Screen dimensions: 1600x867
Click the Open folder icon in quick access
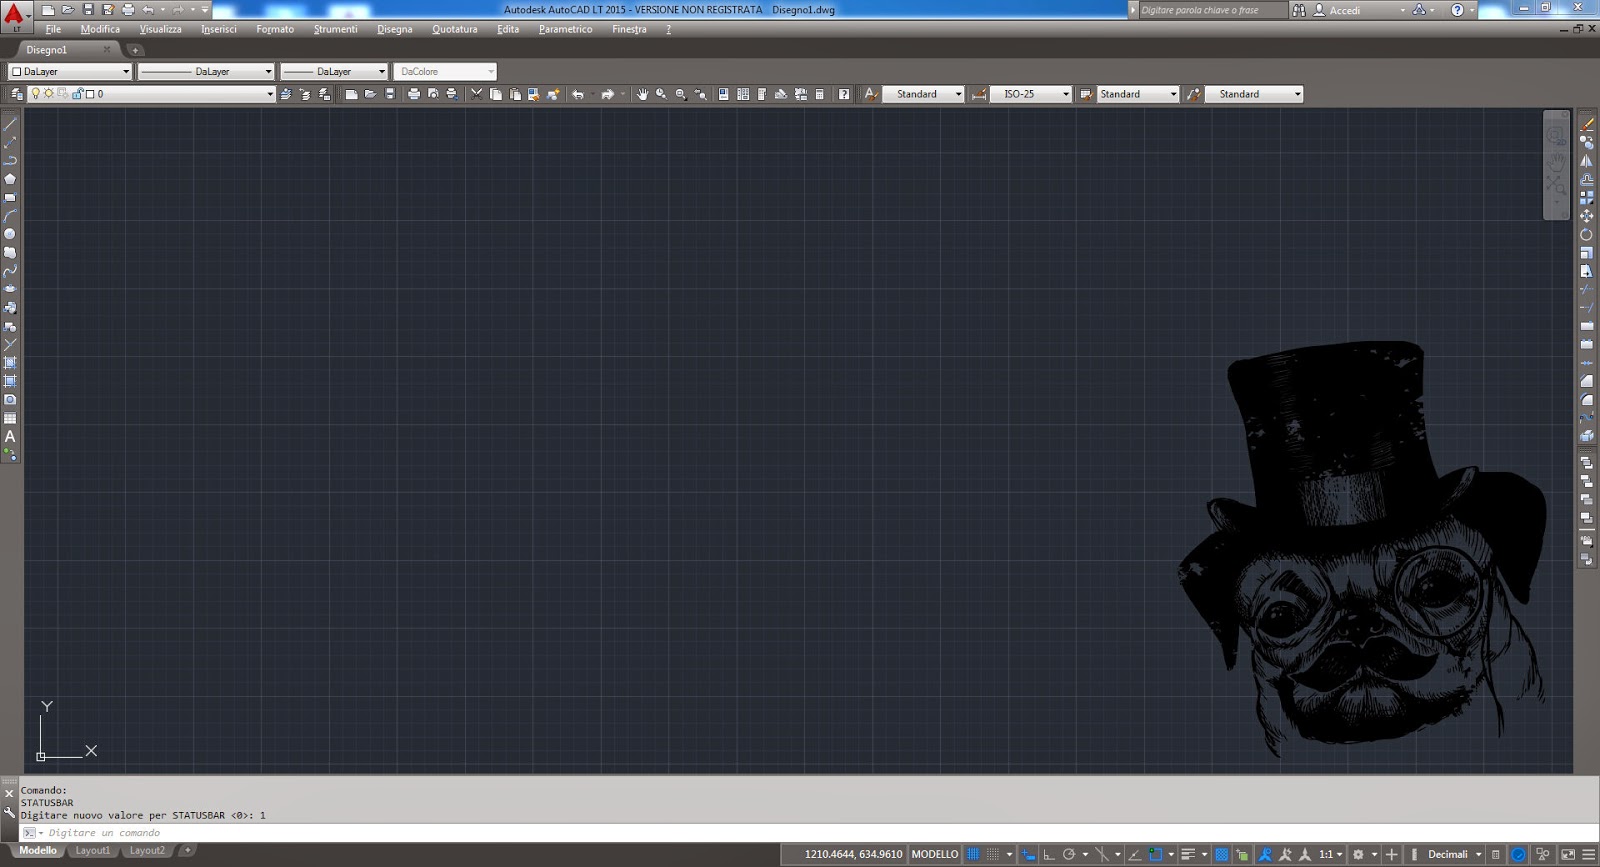click(x=68, y=10)
